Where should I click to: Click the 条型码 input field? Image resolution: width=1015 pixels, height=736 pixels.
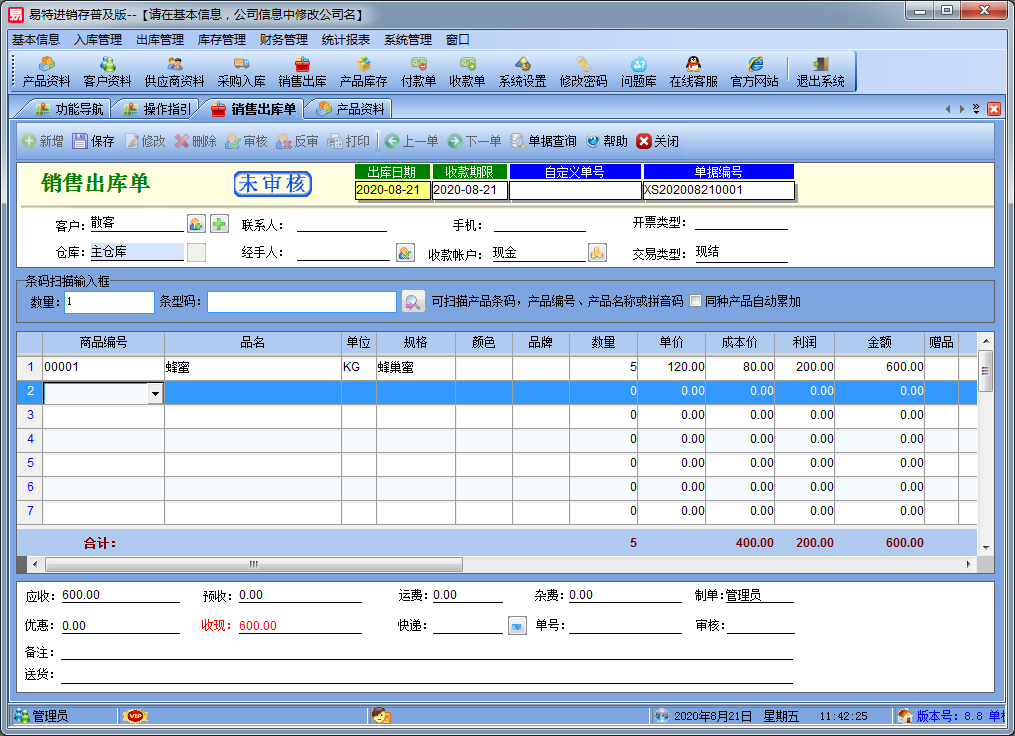click(x=302, y=301)
